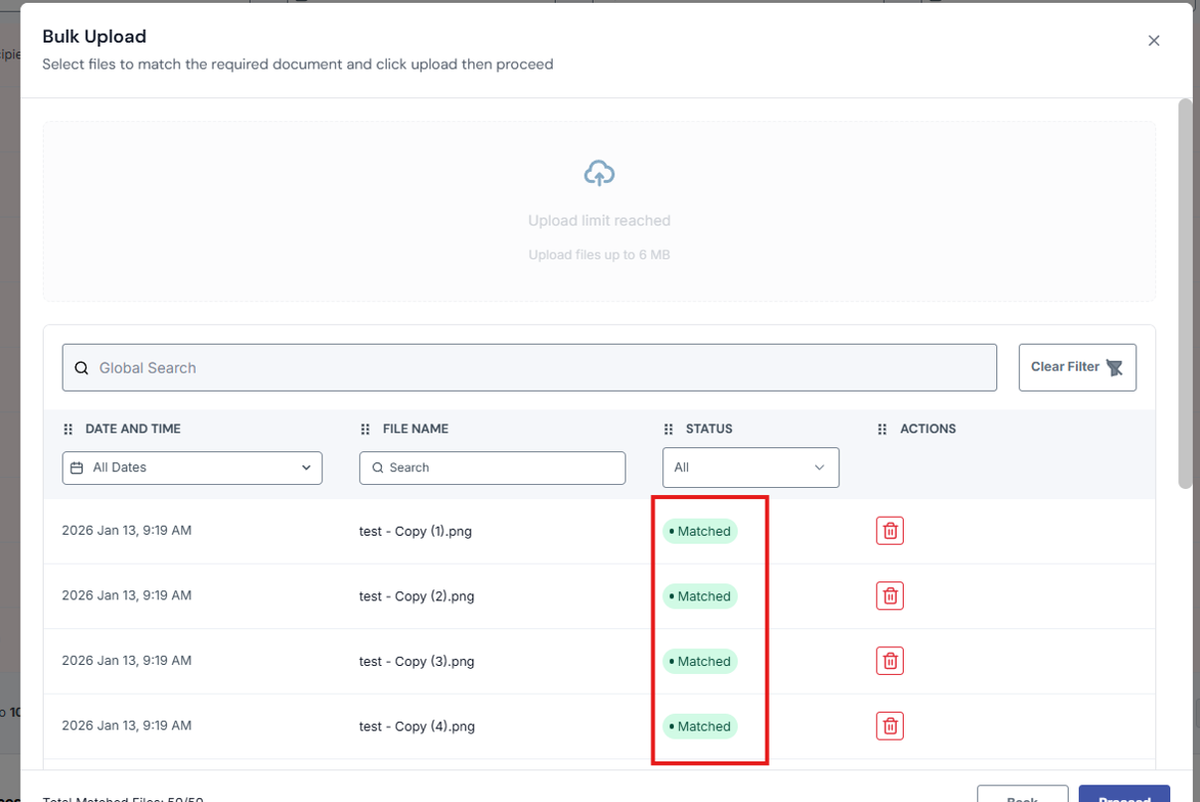Click the DATE AND TIME column header

[x=133, y=429]
